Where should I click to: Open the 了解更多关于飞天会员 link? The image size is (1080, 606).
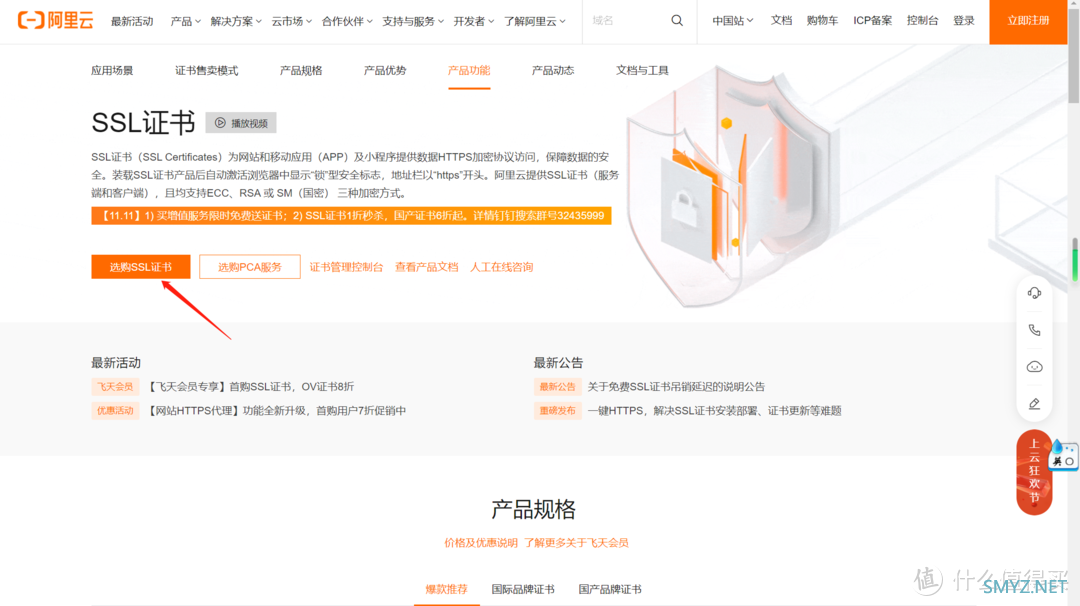[577, 543]
